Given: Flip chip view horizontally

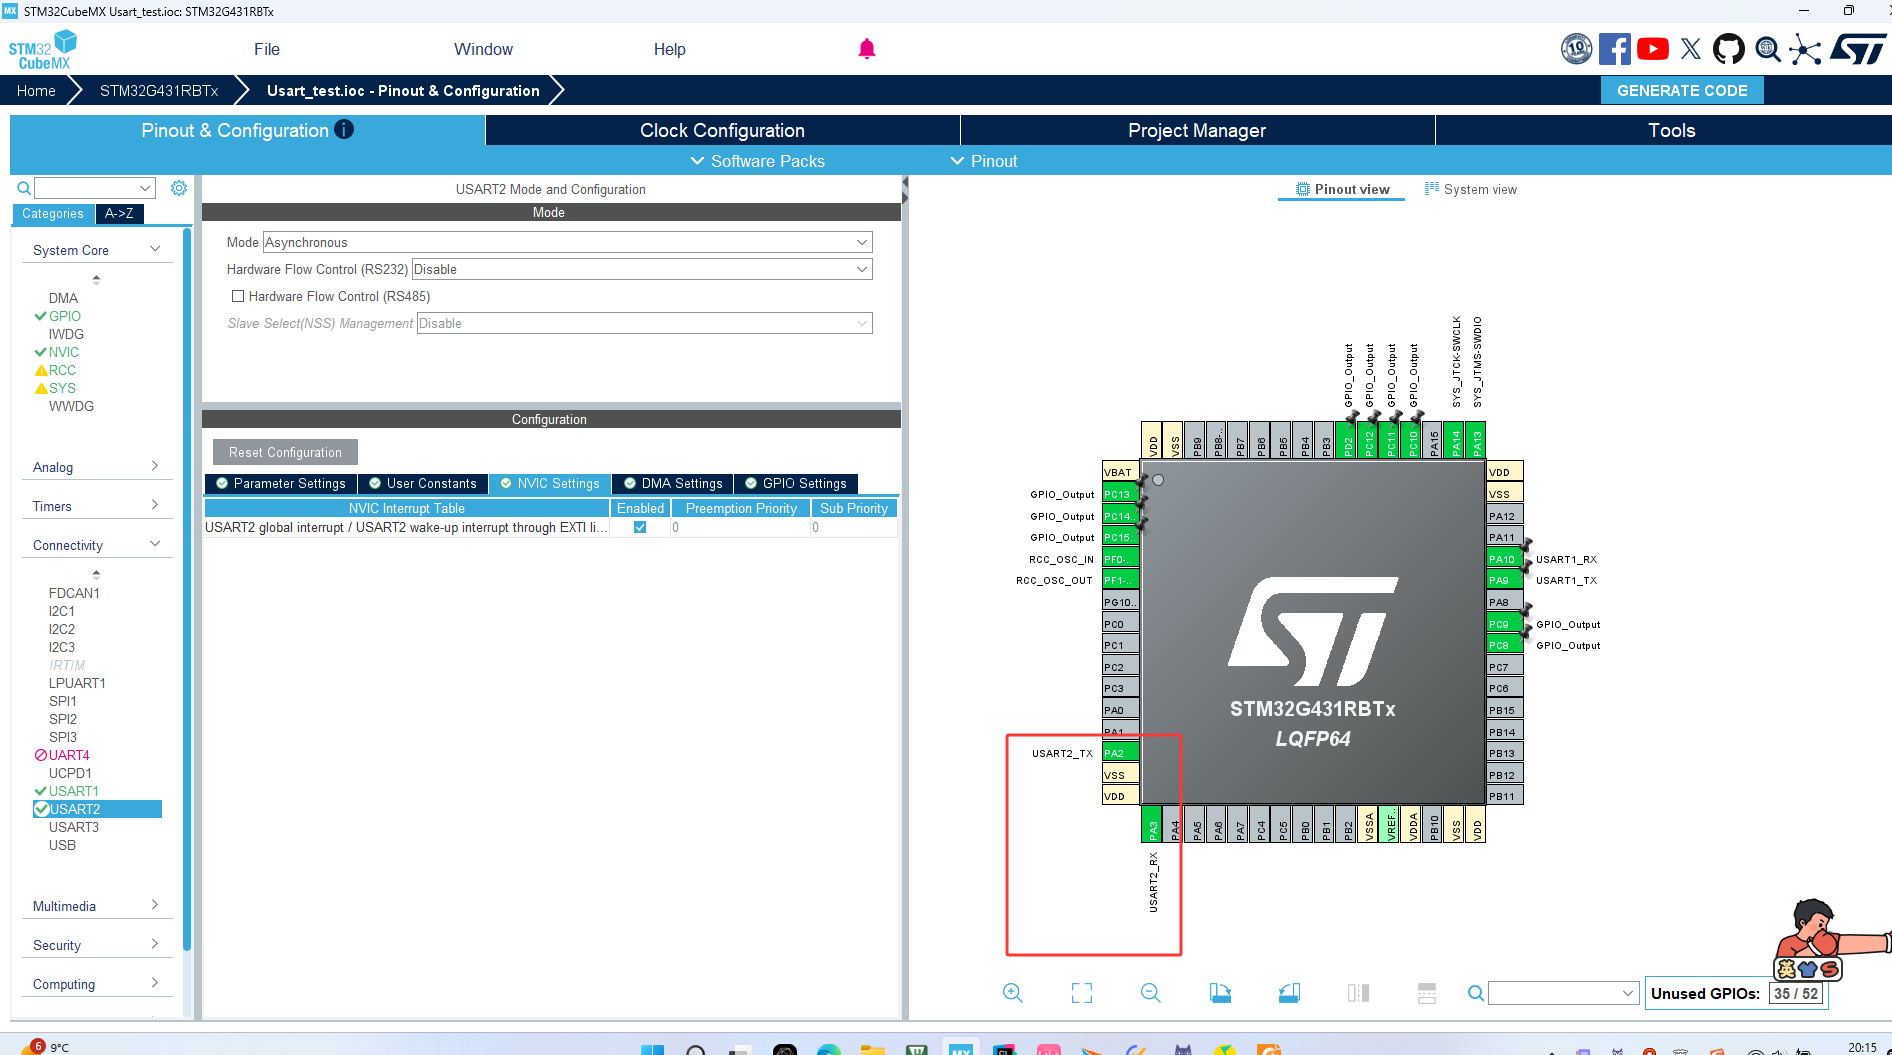Looking at the screenshot, I should [1358, 993].
